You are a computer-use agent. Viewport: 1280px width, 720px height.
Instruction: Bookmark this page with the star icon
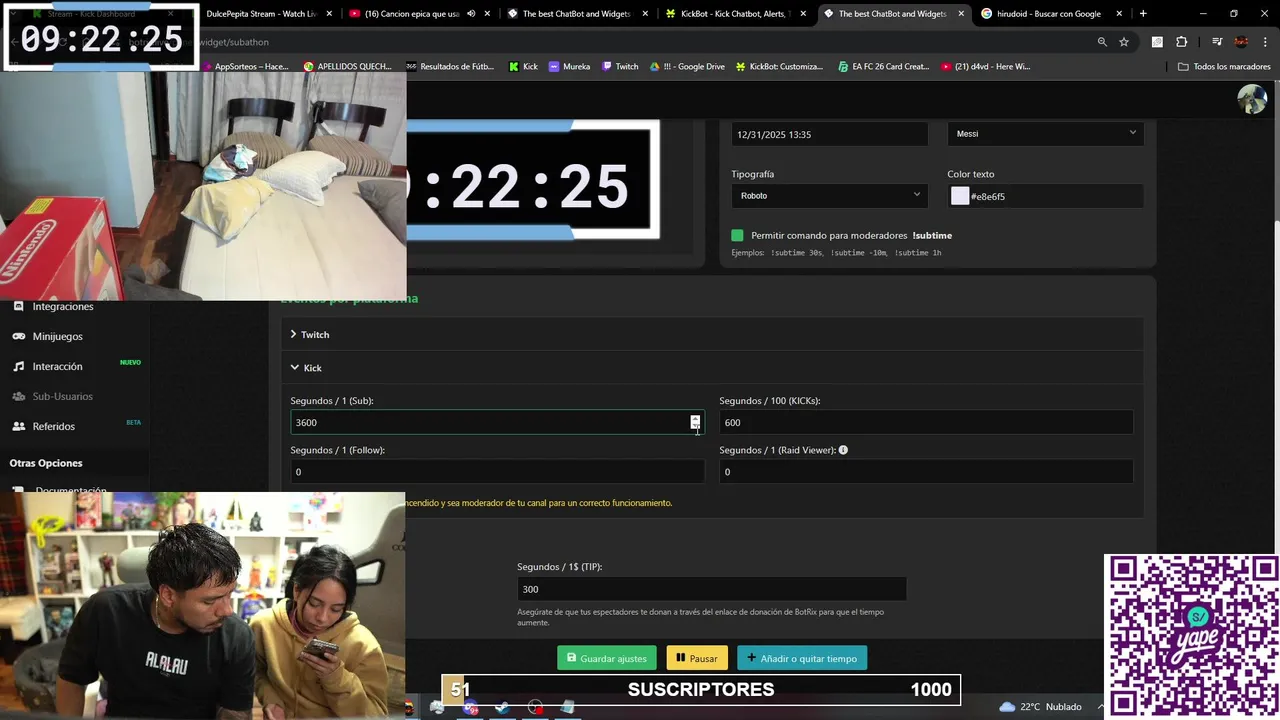(1124, 42)
